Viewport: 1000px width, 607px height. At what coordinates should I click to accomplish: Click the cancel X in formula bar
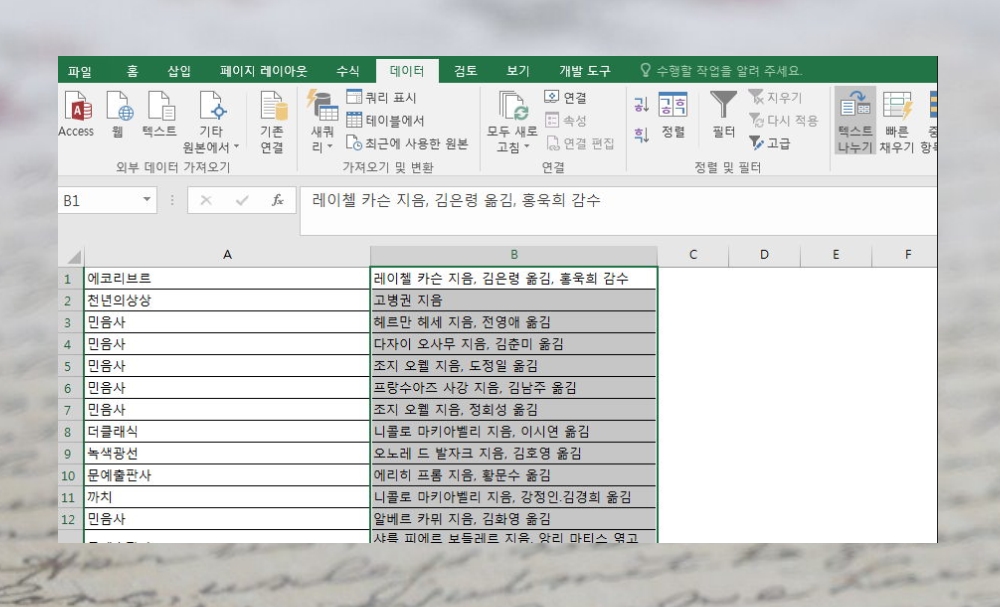[x=206, y=201]
